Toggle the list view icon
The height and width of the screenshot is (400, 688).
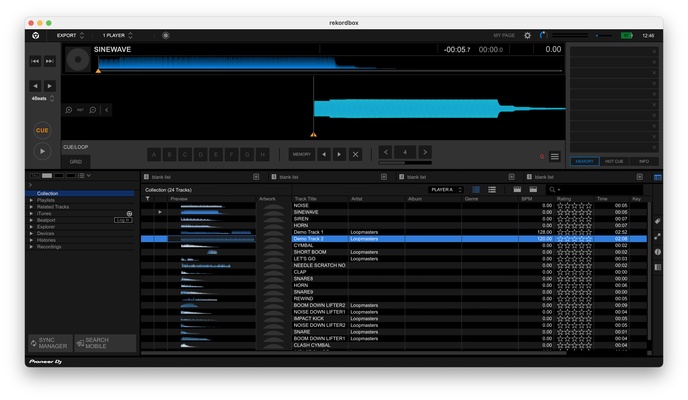[x=492, y=189]
